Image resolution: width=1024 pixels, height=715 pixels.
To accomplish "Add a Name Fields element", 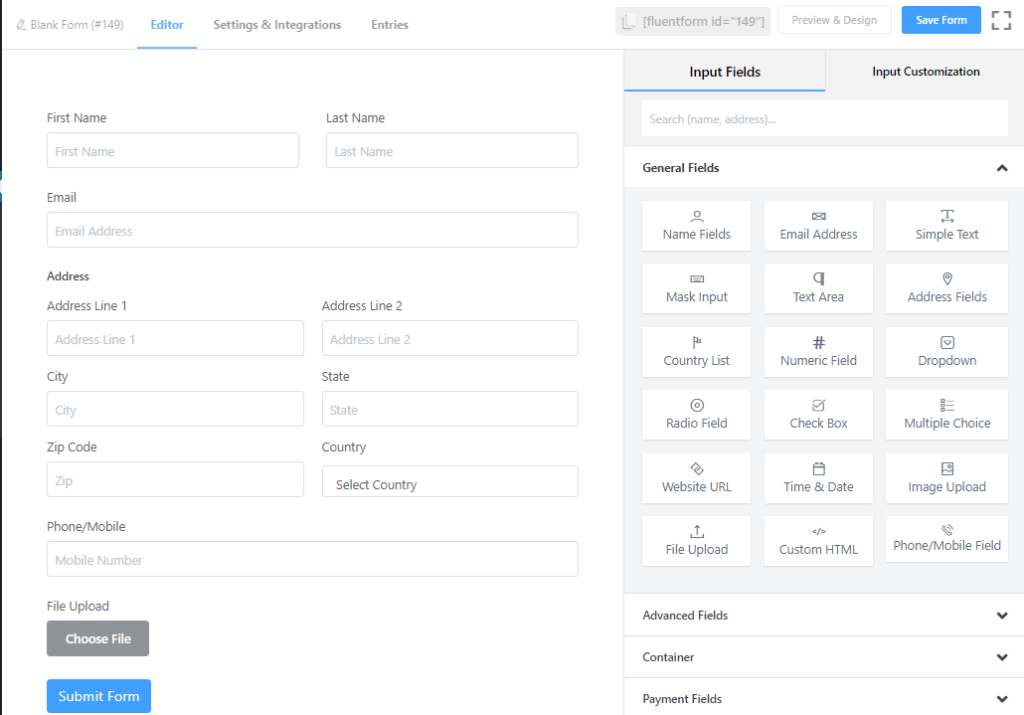I will (x=696, y=225).
